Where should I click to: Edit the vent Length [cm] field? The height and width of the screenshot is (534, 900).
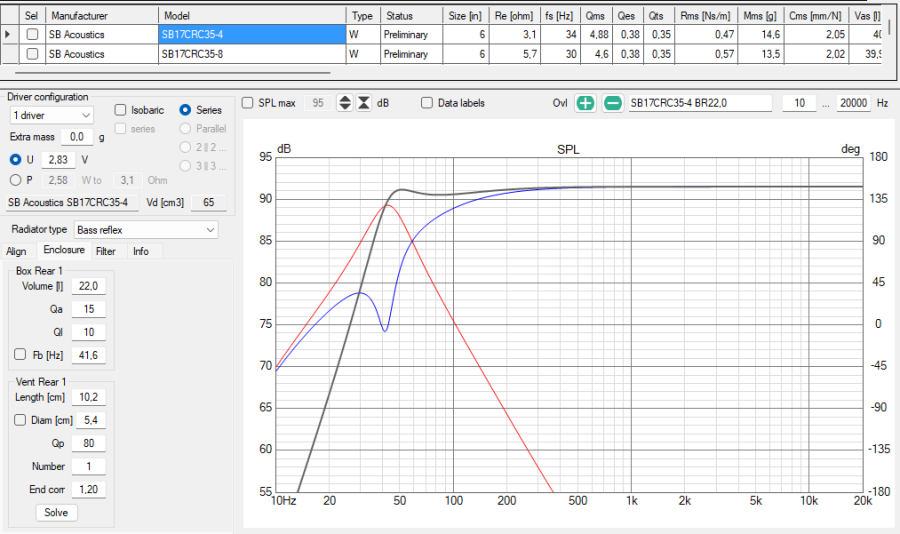[x=88, y=397]
